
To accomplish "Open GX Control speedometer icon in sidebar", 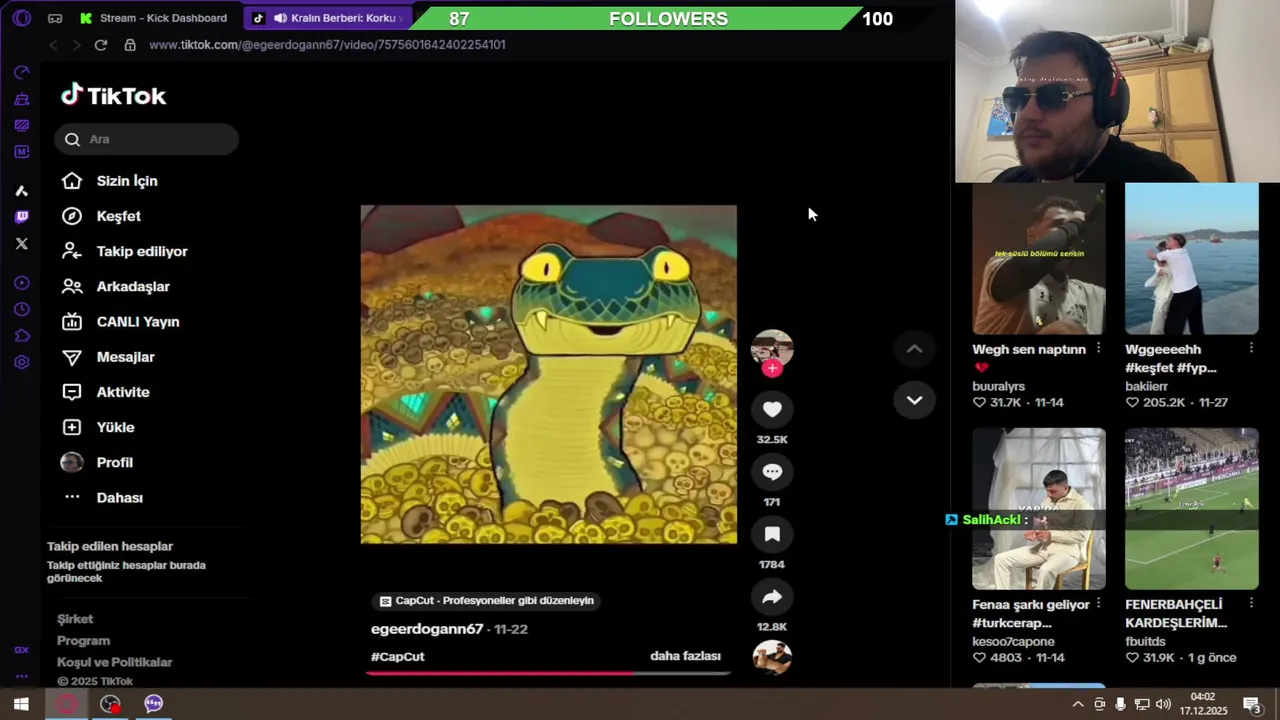I will [x=22, y=73].
